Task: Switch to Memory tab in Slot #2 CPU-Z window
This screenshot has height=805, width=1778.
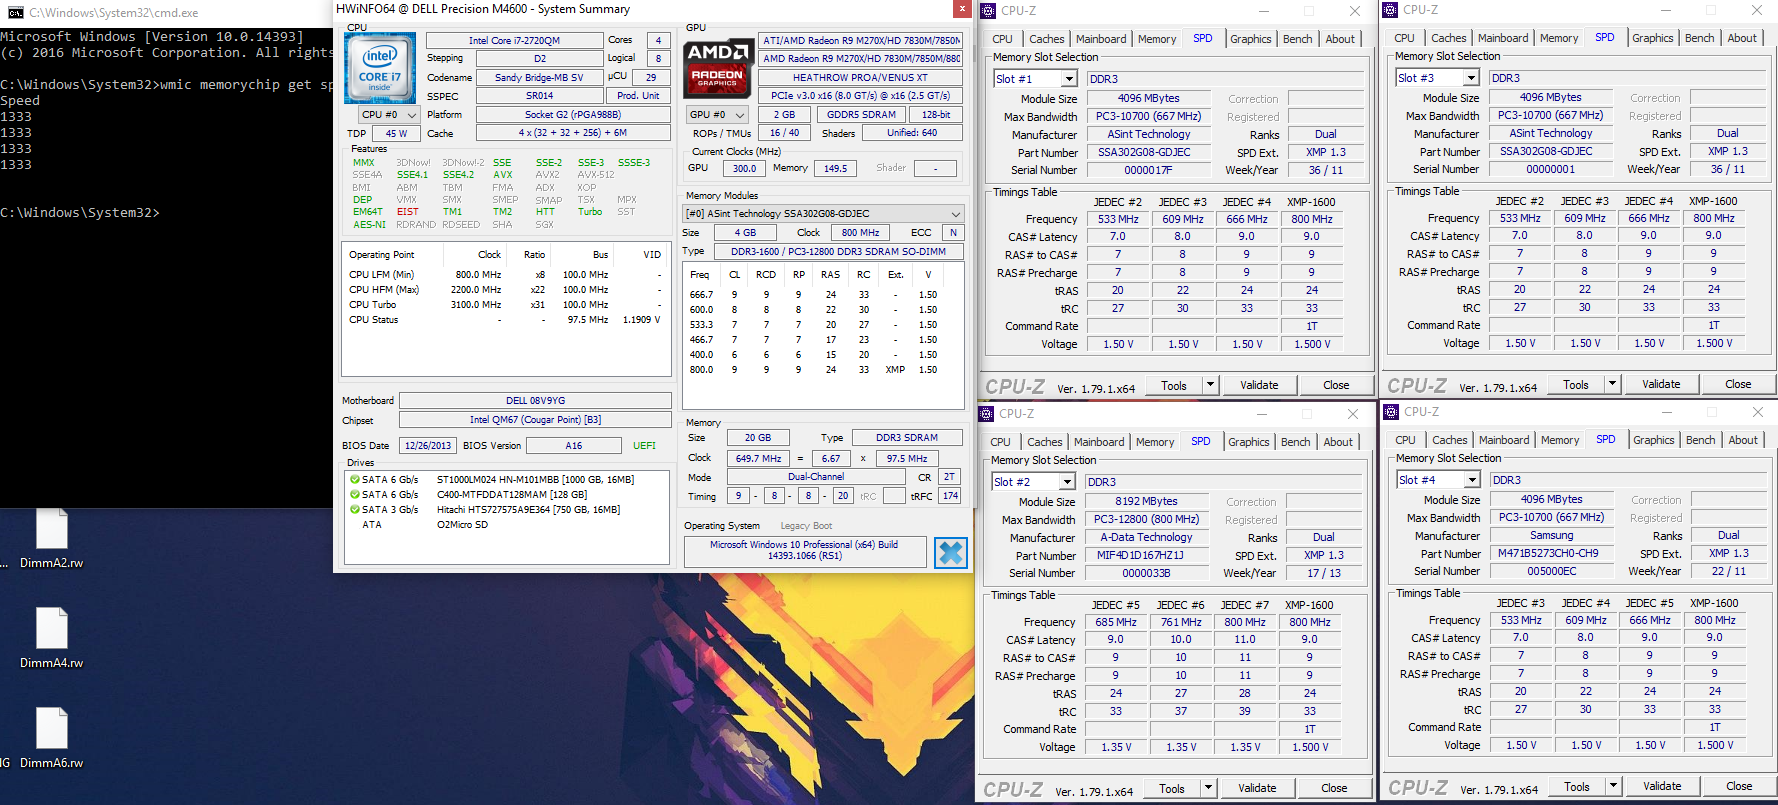Action: pyautogui.click(x=1155, y=442)
